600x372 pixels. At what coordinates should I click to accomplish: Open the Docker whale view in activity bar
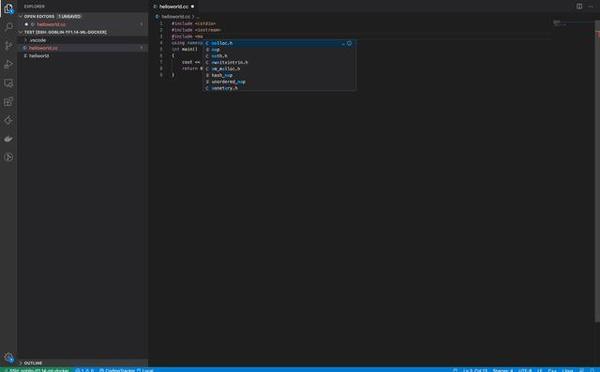pyautogui.click(x=8, y=139)
